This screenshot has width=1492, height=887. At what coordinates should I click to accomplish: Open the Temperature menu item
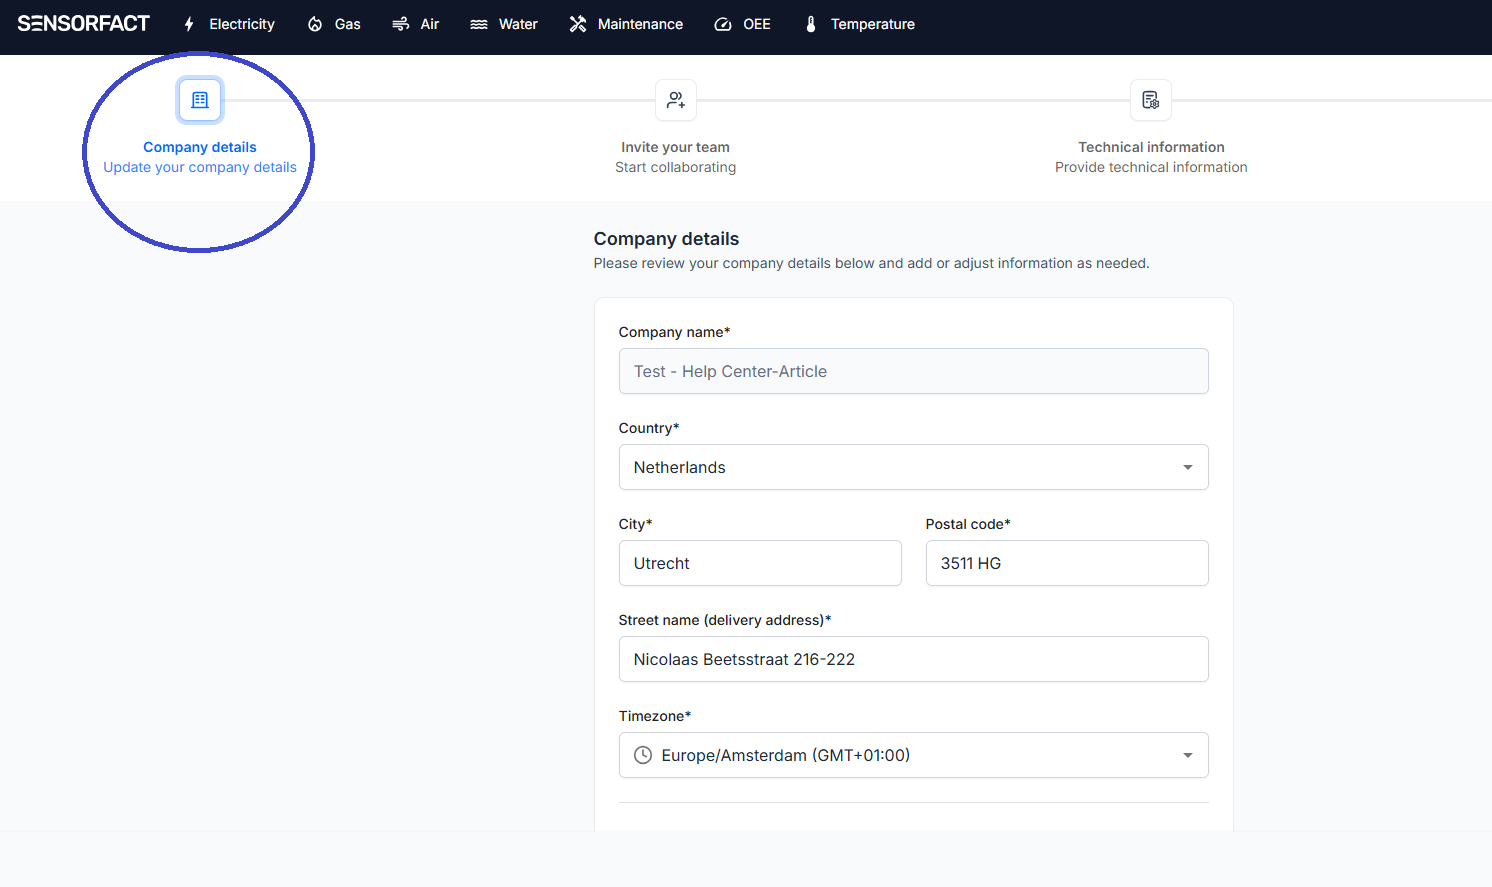[x=872, y=24]
